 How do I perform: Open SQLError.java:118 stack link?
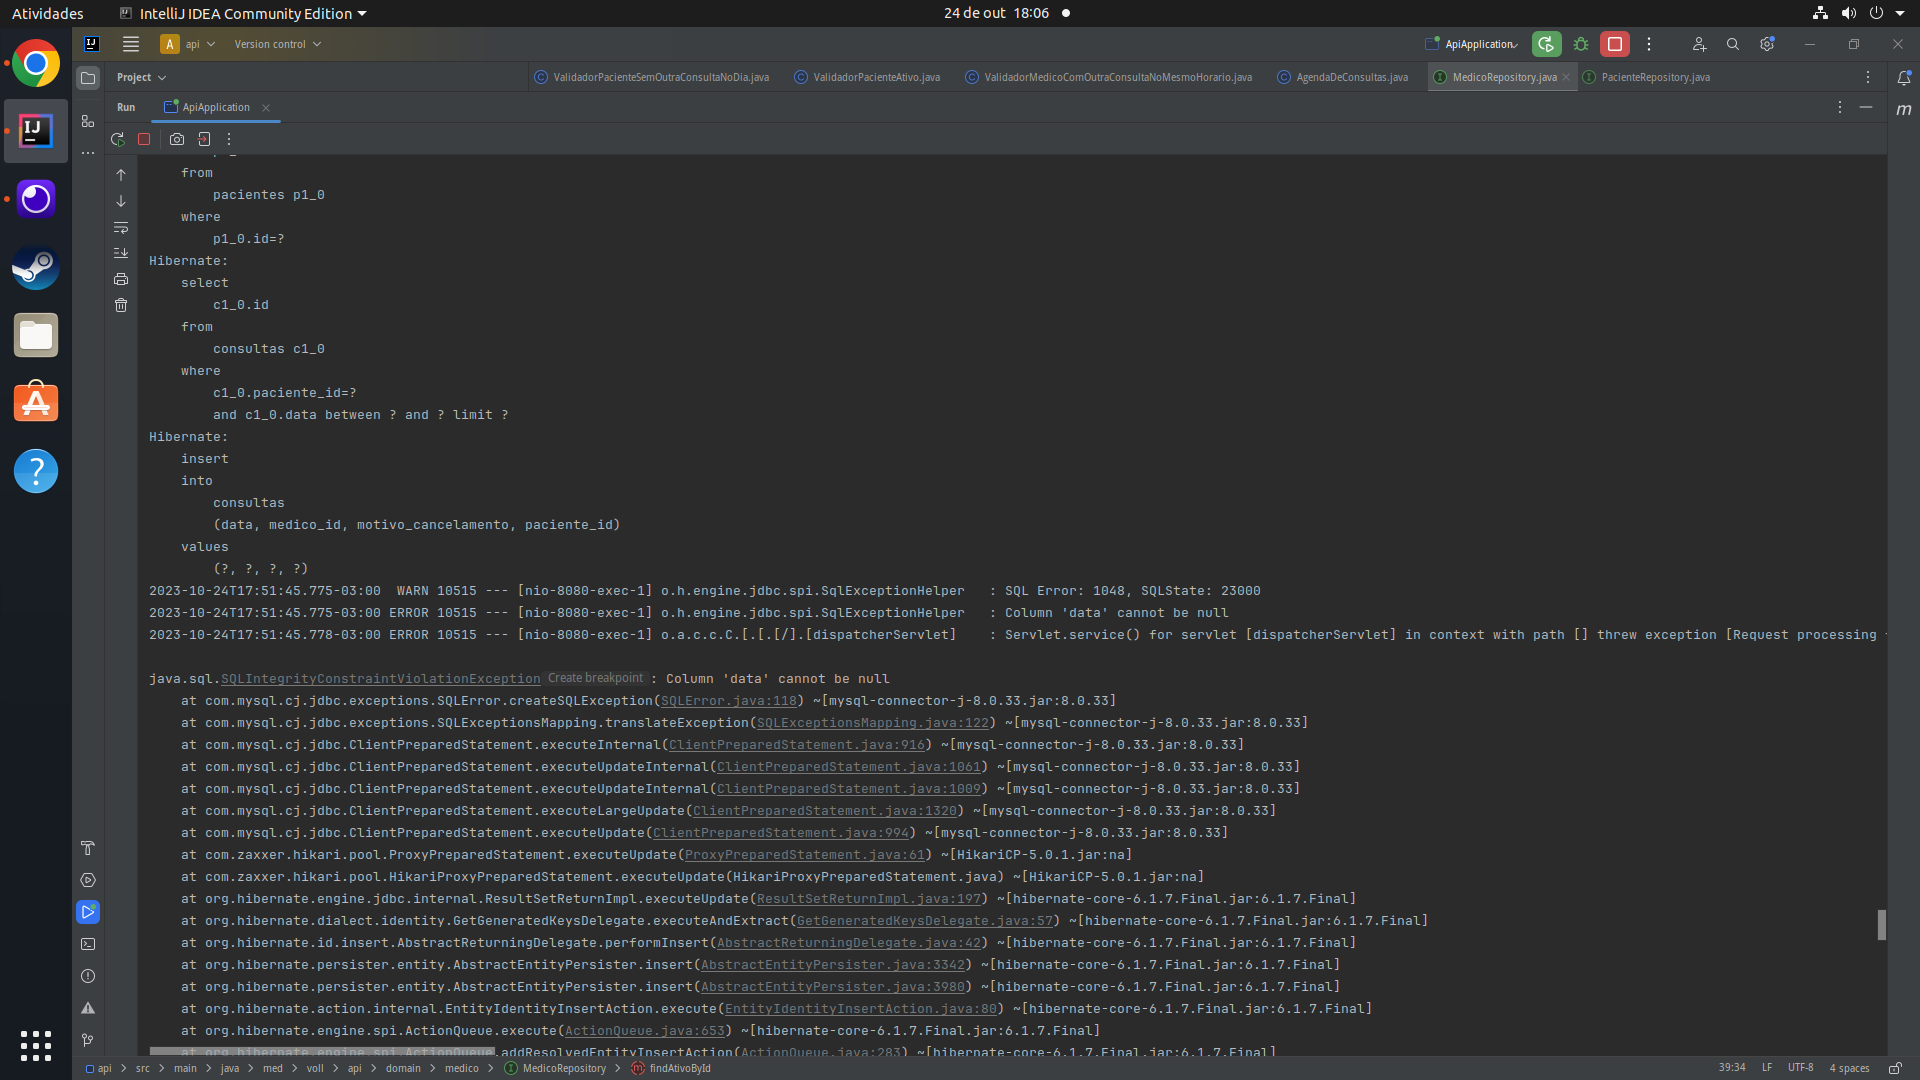pyautogui.click(x=729, y=701)
